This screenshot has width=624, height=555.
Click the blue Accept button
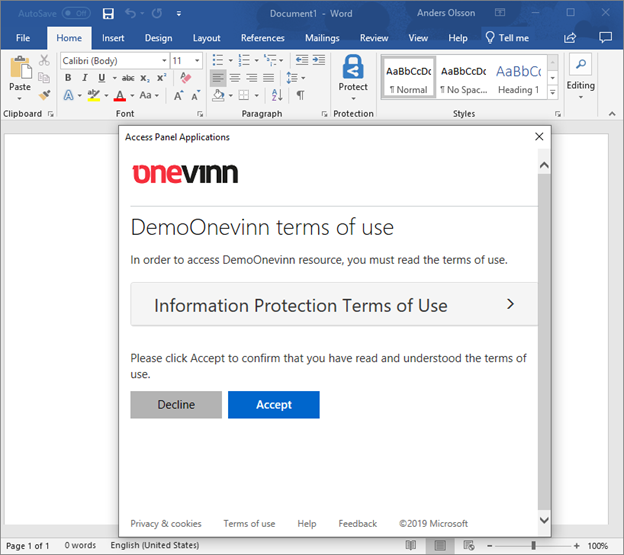pyautogui.click(x=273, y=404)
